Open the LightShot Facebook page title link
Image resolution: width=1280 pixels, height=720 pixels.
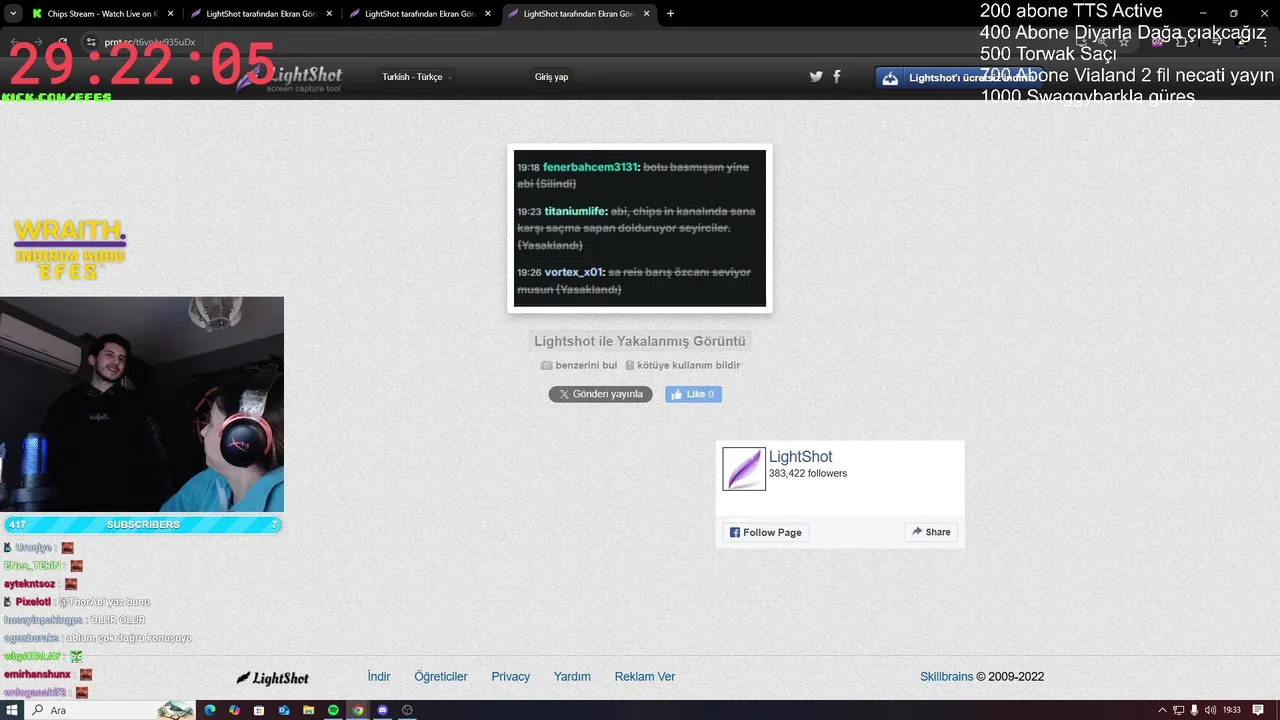tap(800, 457)
